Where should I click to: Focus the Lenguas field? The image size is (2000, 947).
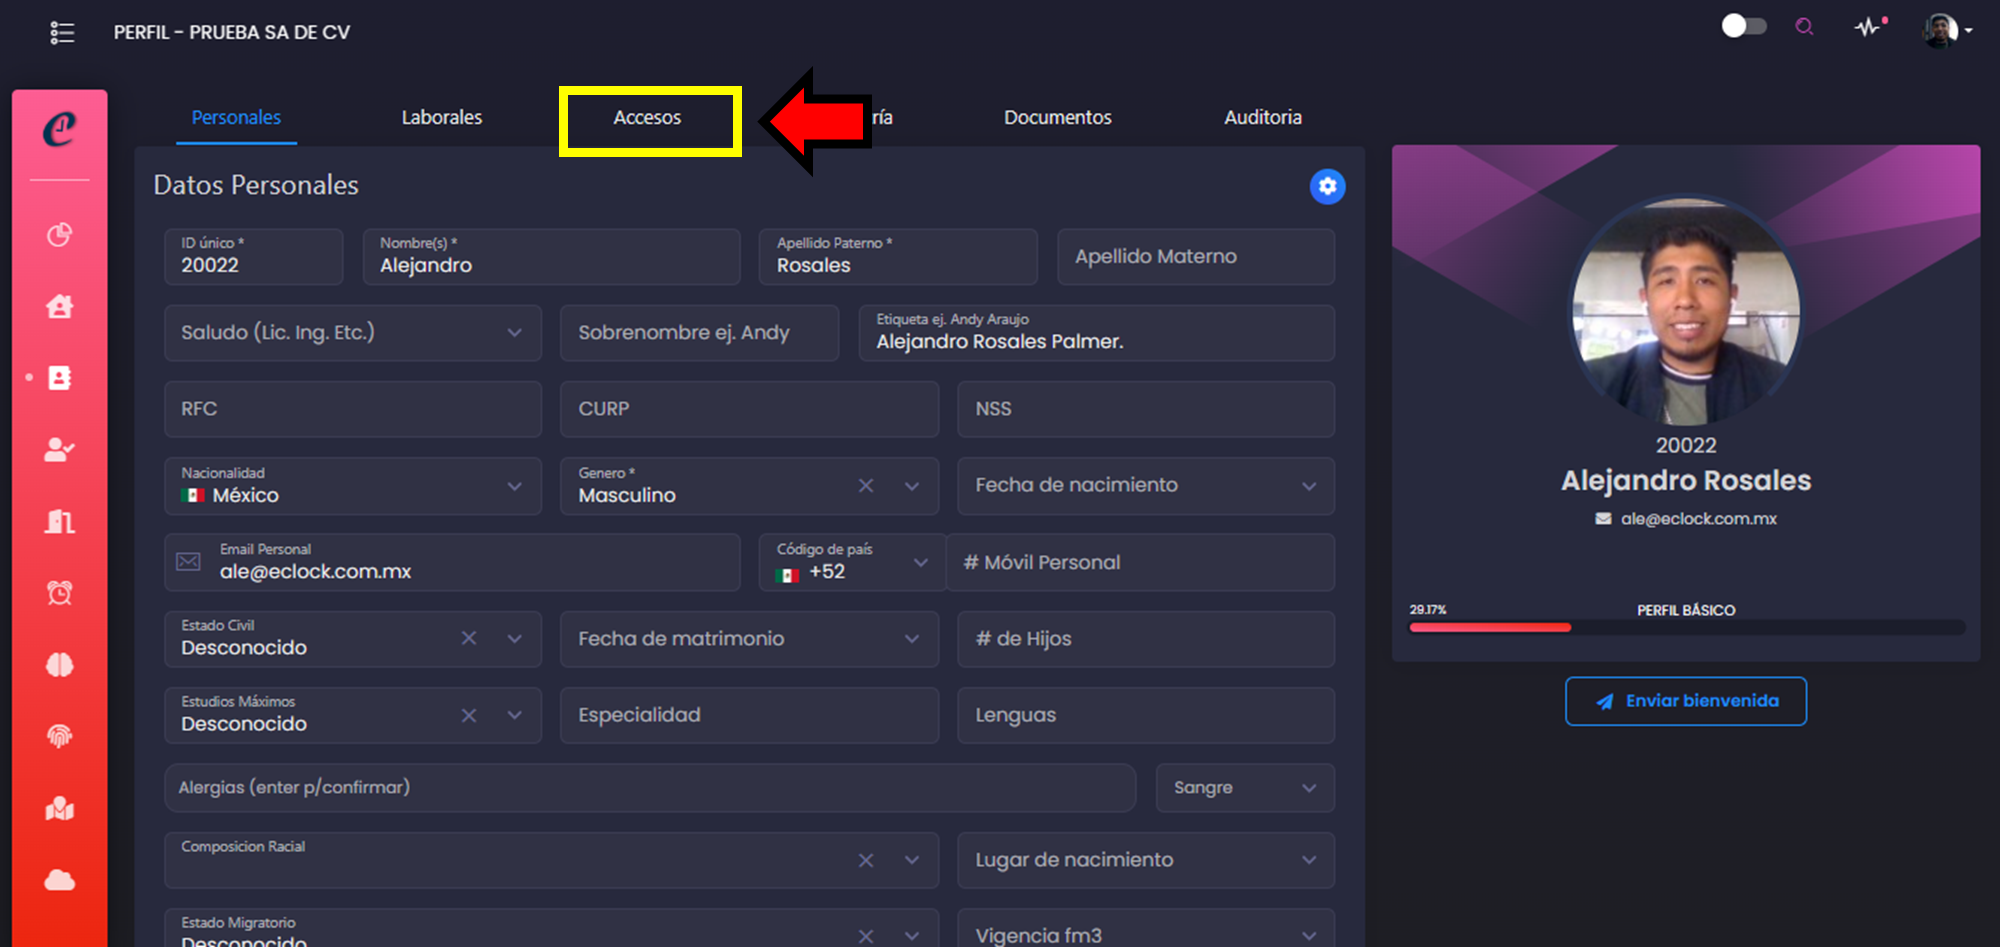coord(1146,715)
